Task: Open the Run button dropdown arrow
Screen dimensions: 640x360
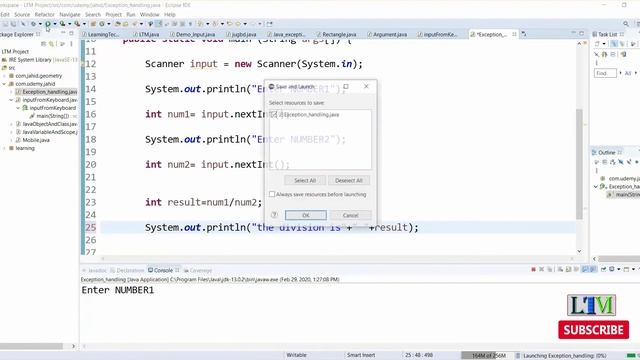Action: [x=54, y=24]
